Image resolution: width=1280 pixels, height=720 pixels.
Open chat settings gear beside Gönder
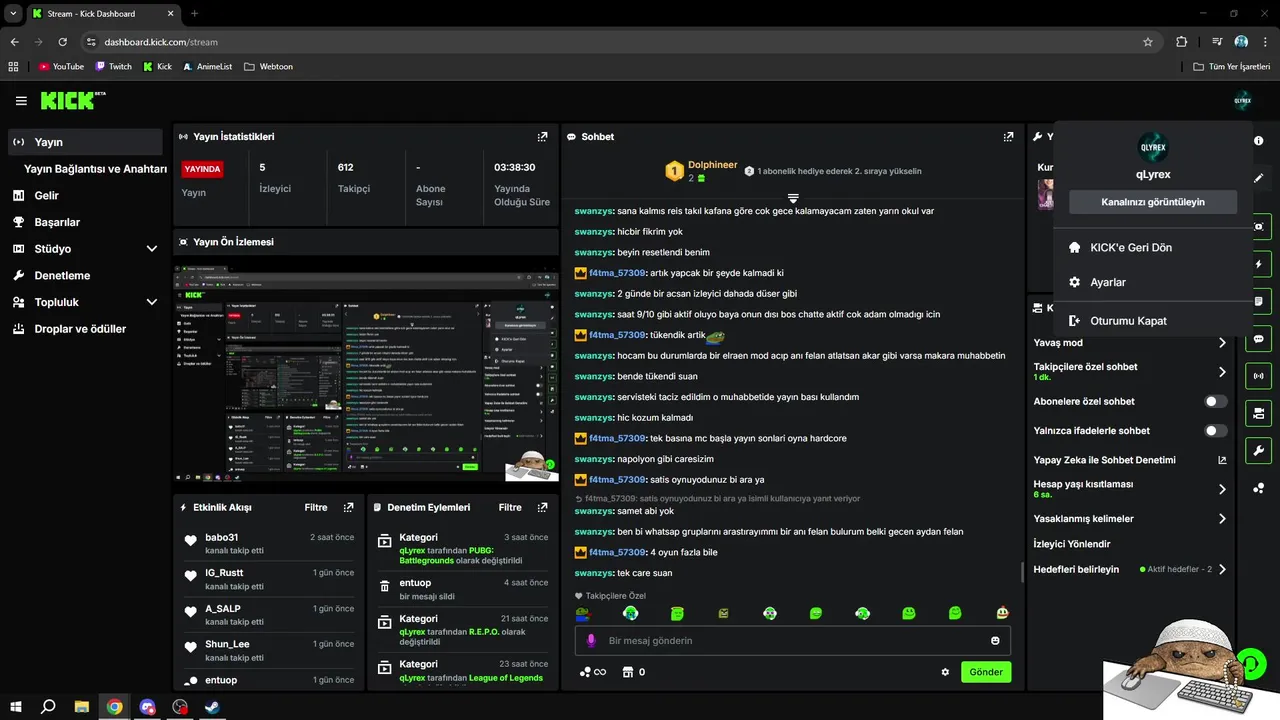point(945,672)
